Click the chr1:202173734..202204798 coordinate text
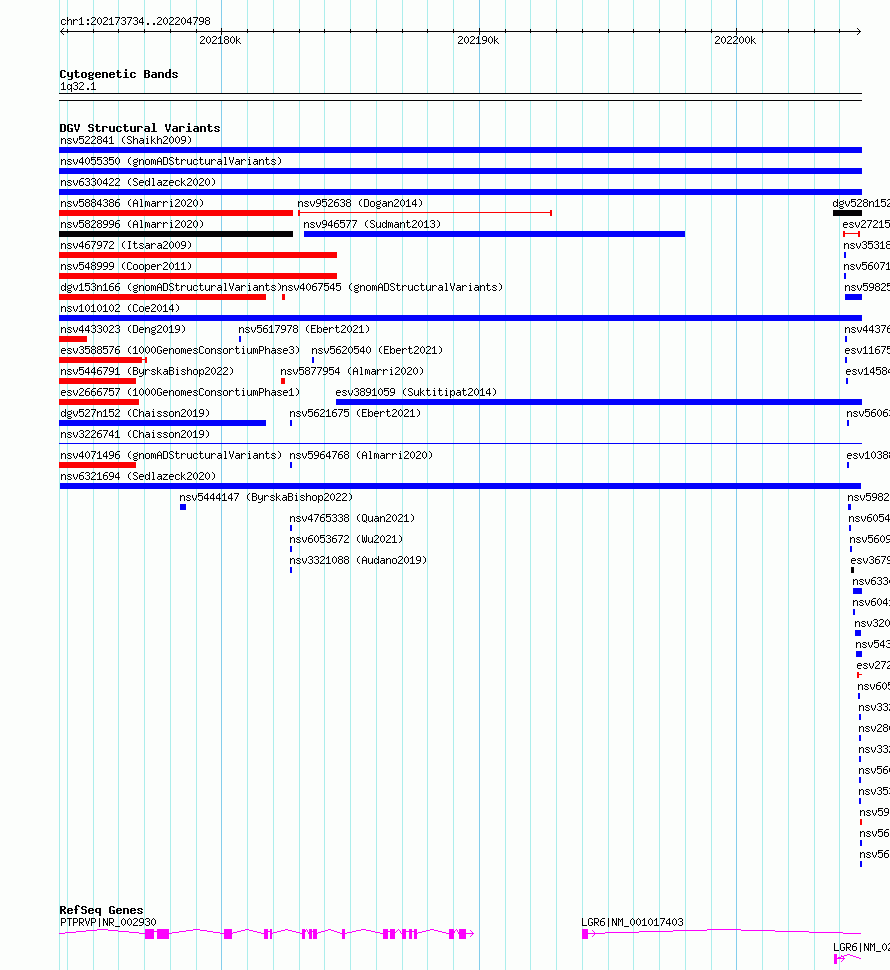The width and height of the screenshot is (890, 970). click(135, 22)
